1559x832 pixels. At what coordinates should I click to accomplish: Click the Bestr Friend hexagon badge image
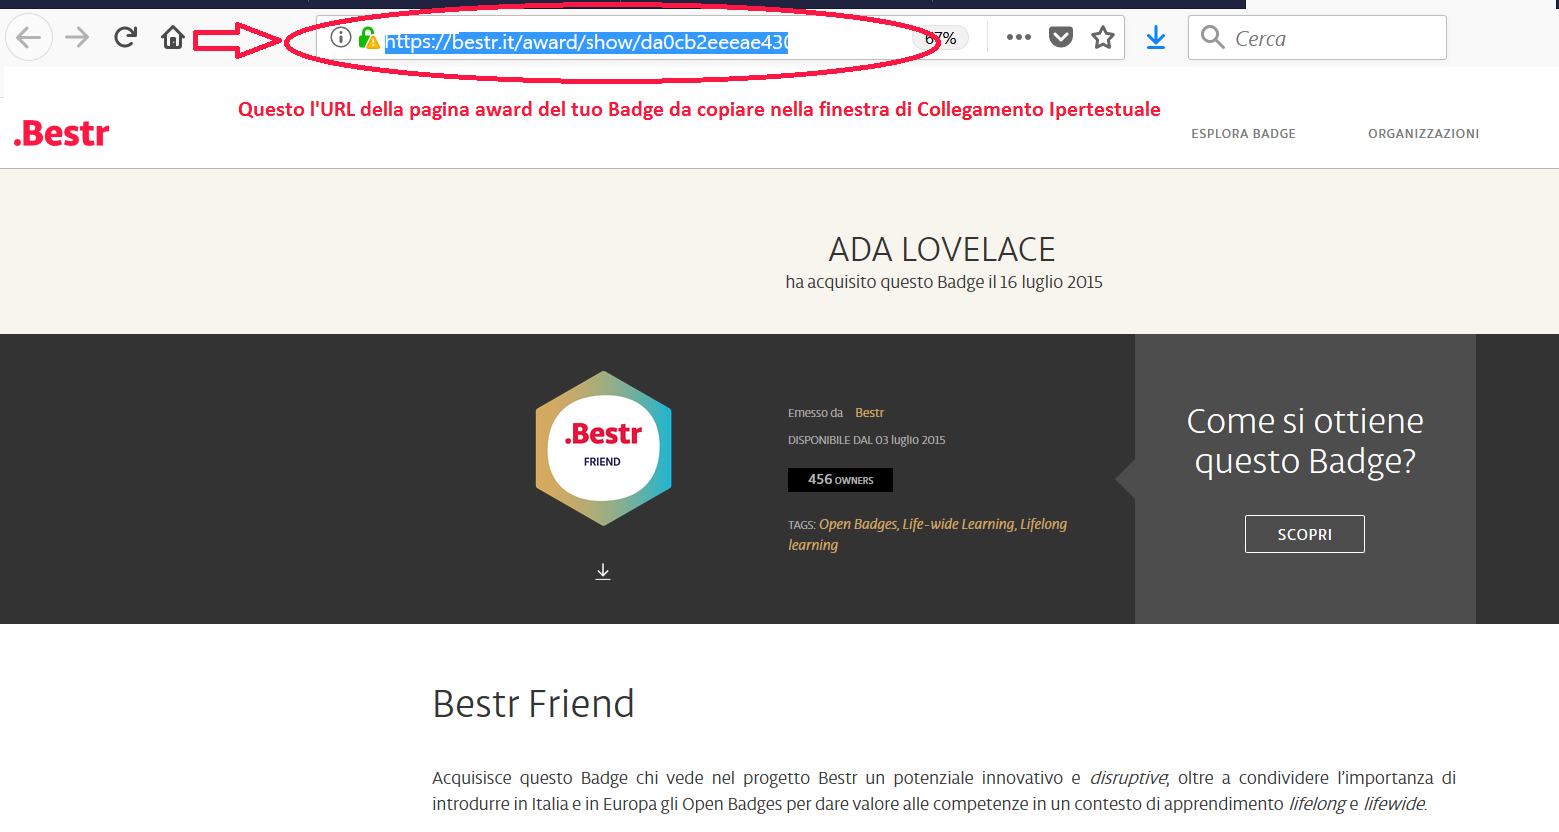point(603,448)
